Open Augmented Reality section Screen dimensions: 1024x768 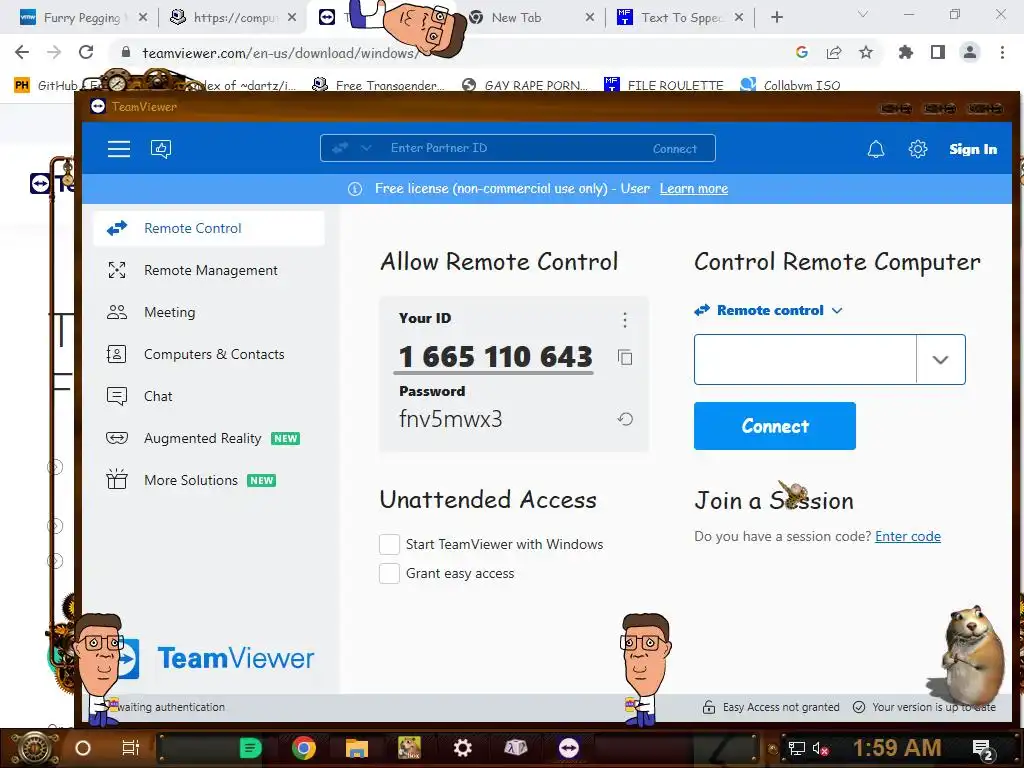coord(209,438)
